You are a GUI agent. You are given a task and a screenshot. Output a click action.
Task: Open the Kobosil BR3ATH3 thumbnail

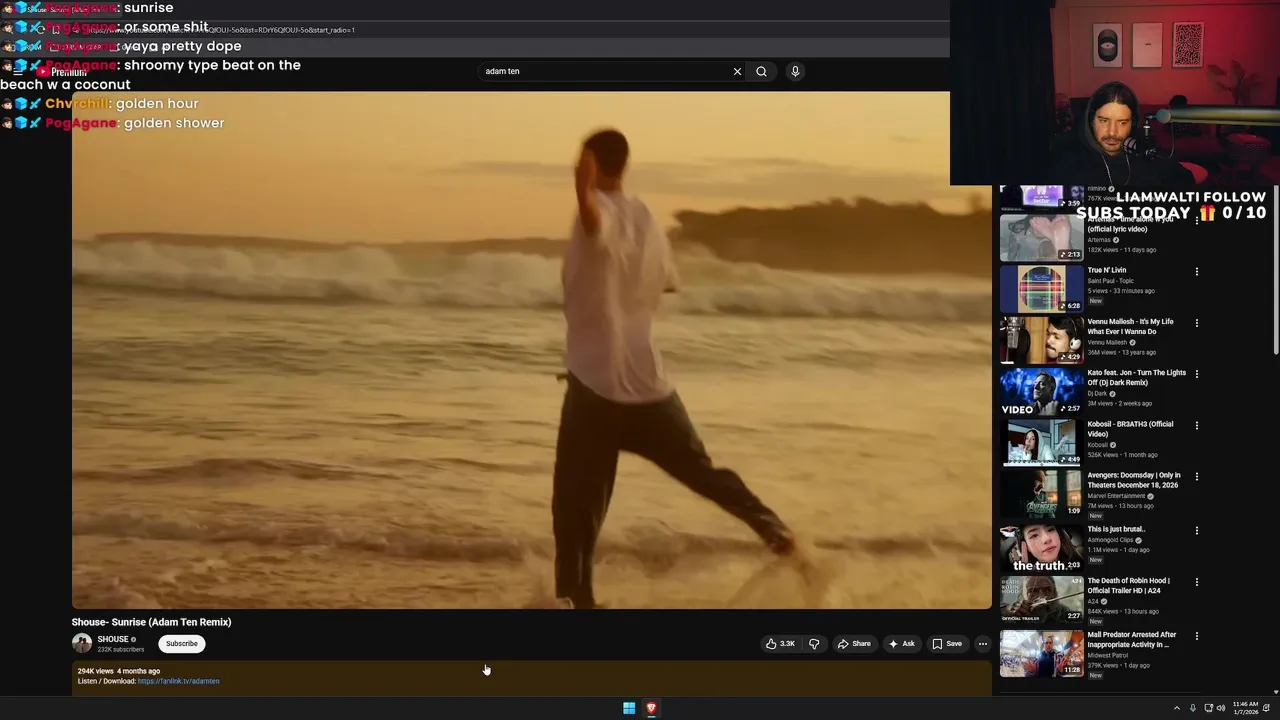pos(1041,443)
